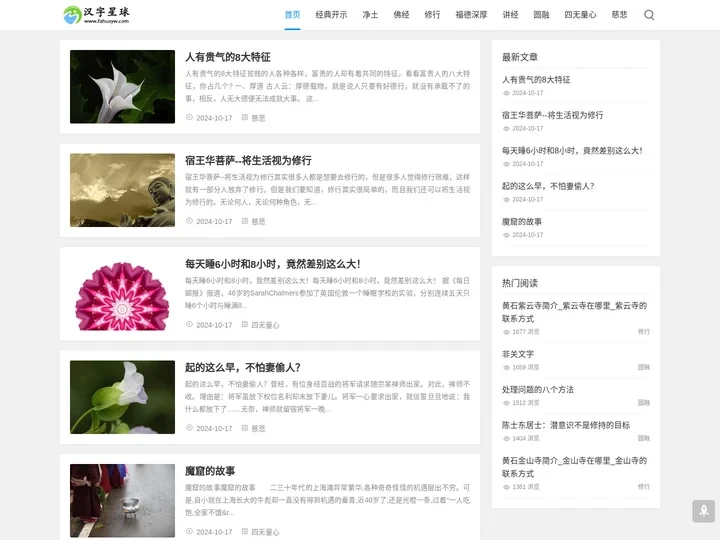Open the 首页 navigation tab
This screenshot has height=540, width=720.
pyautogui.click(x=292, y=15)
